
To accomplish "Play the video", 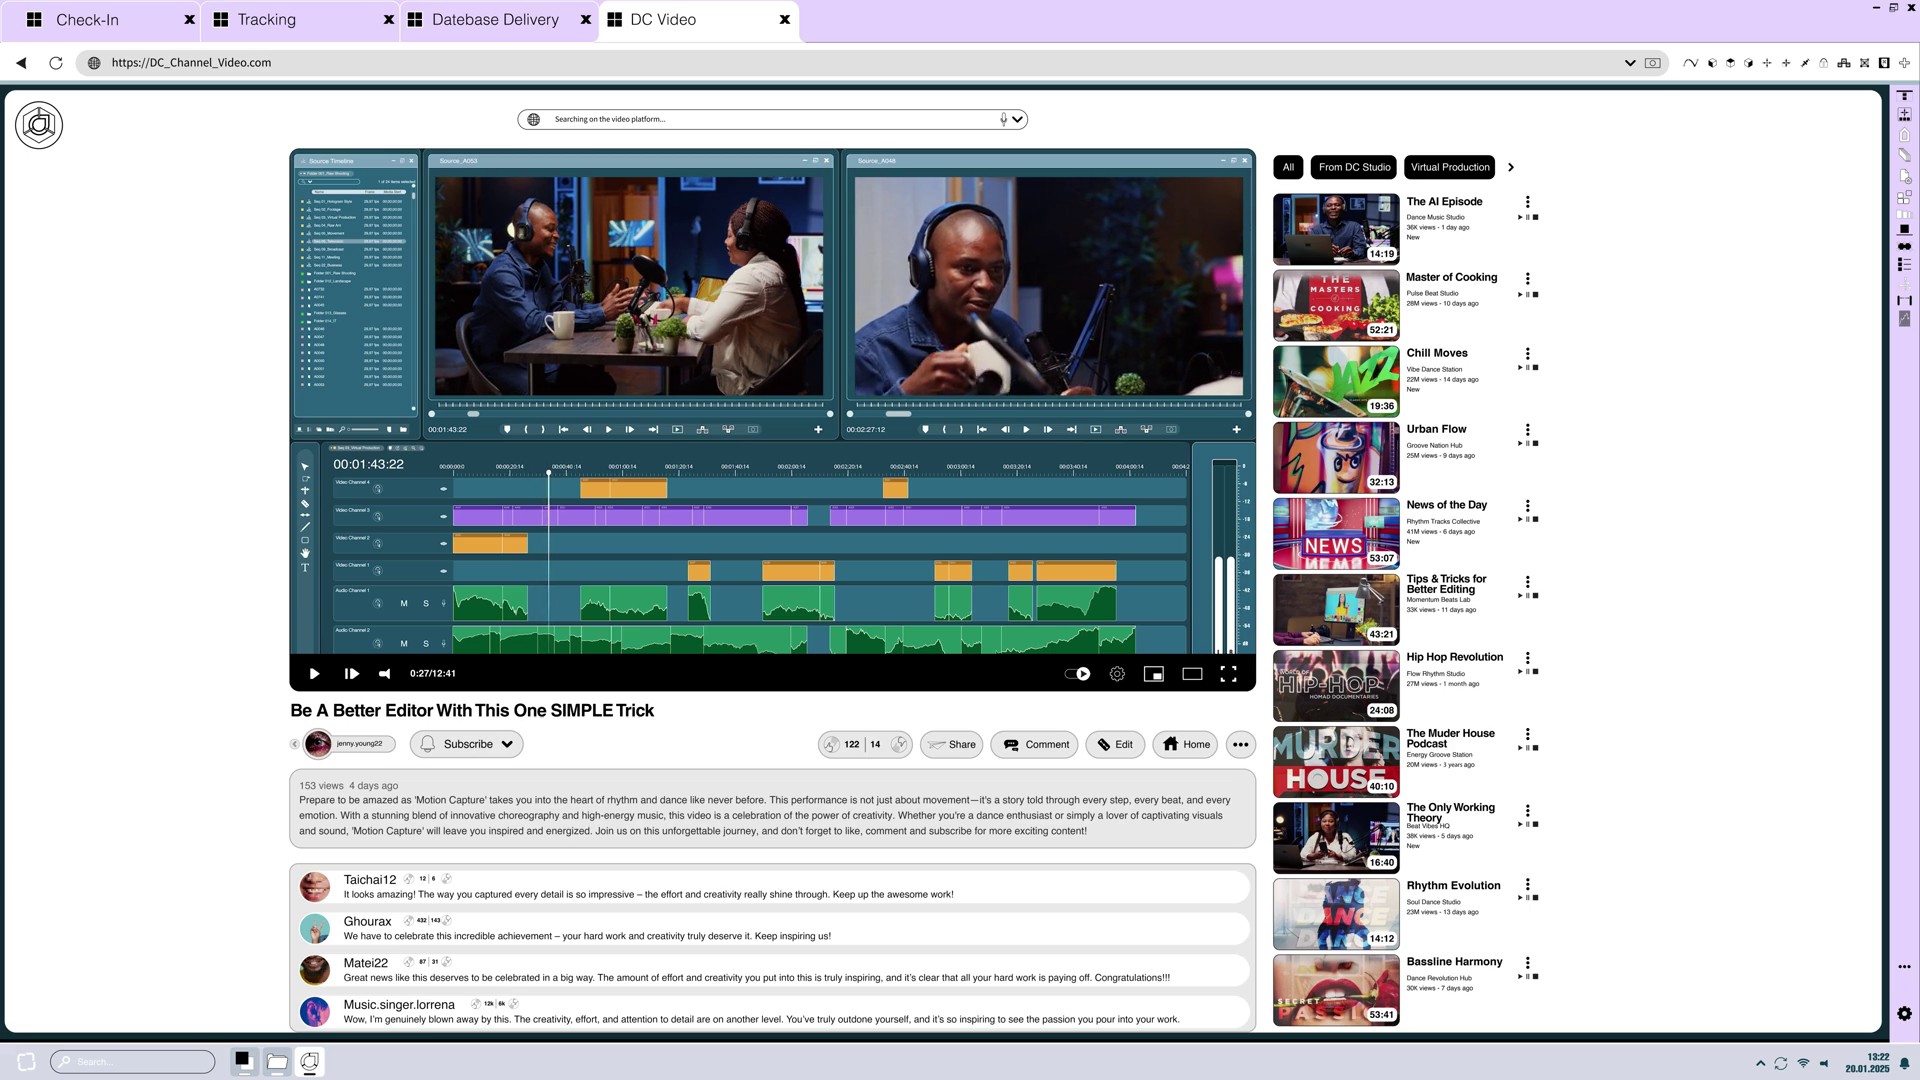I will click(314, 674).
